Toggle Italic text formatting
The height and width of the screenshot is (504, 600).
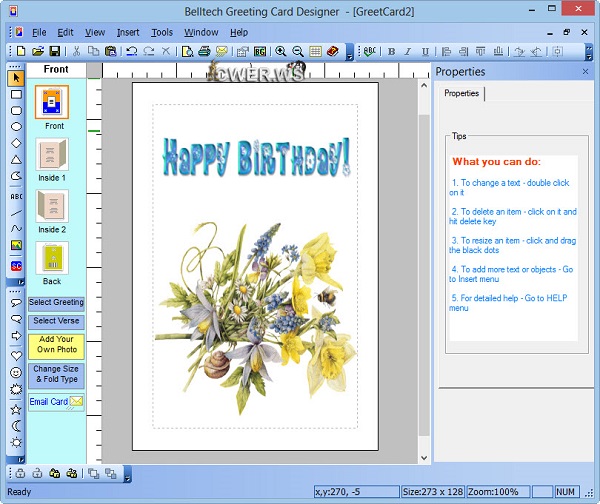409,51
